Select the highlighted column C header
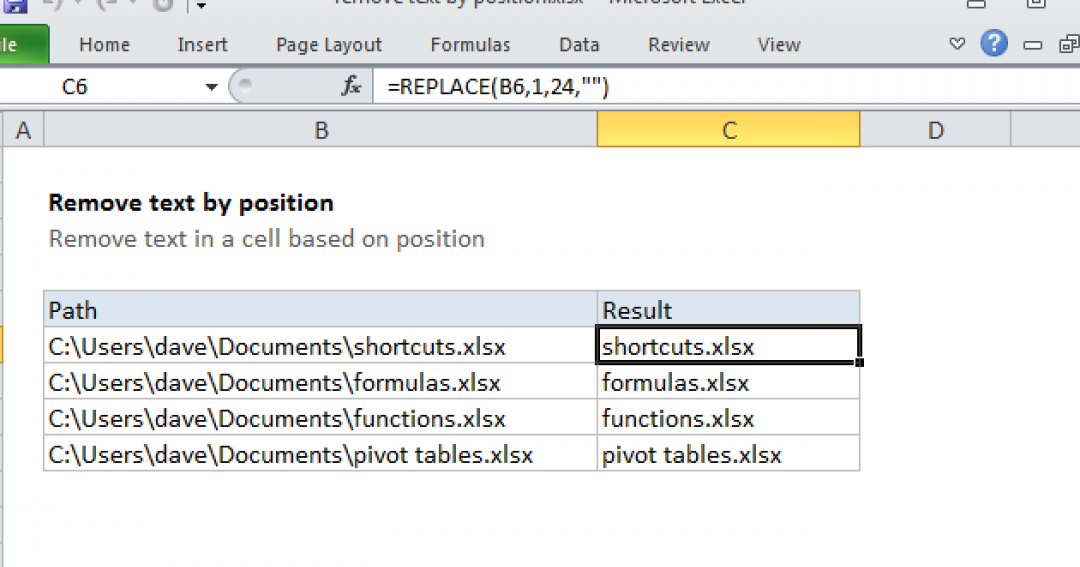This screenshot has height=567, width=1080. click(x=729, y=130)
